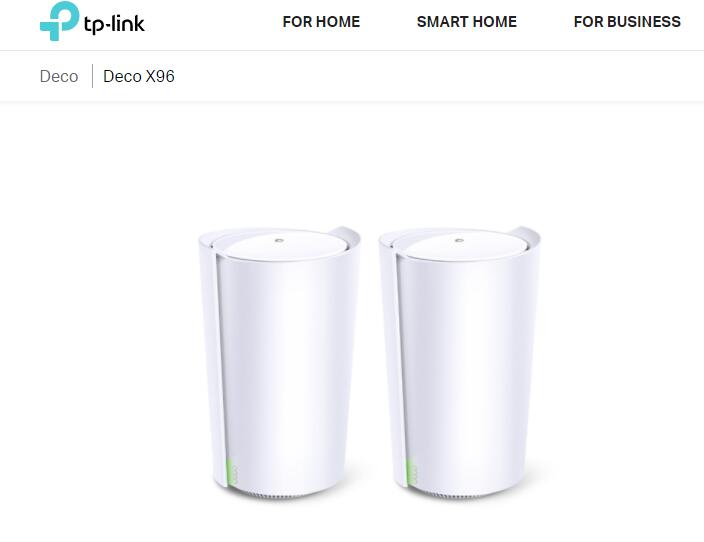Click the vented base of left Deco unit
Image resolution: width=704 pixels, height=542 pixels.
tap(280, 495)
